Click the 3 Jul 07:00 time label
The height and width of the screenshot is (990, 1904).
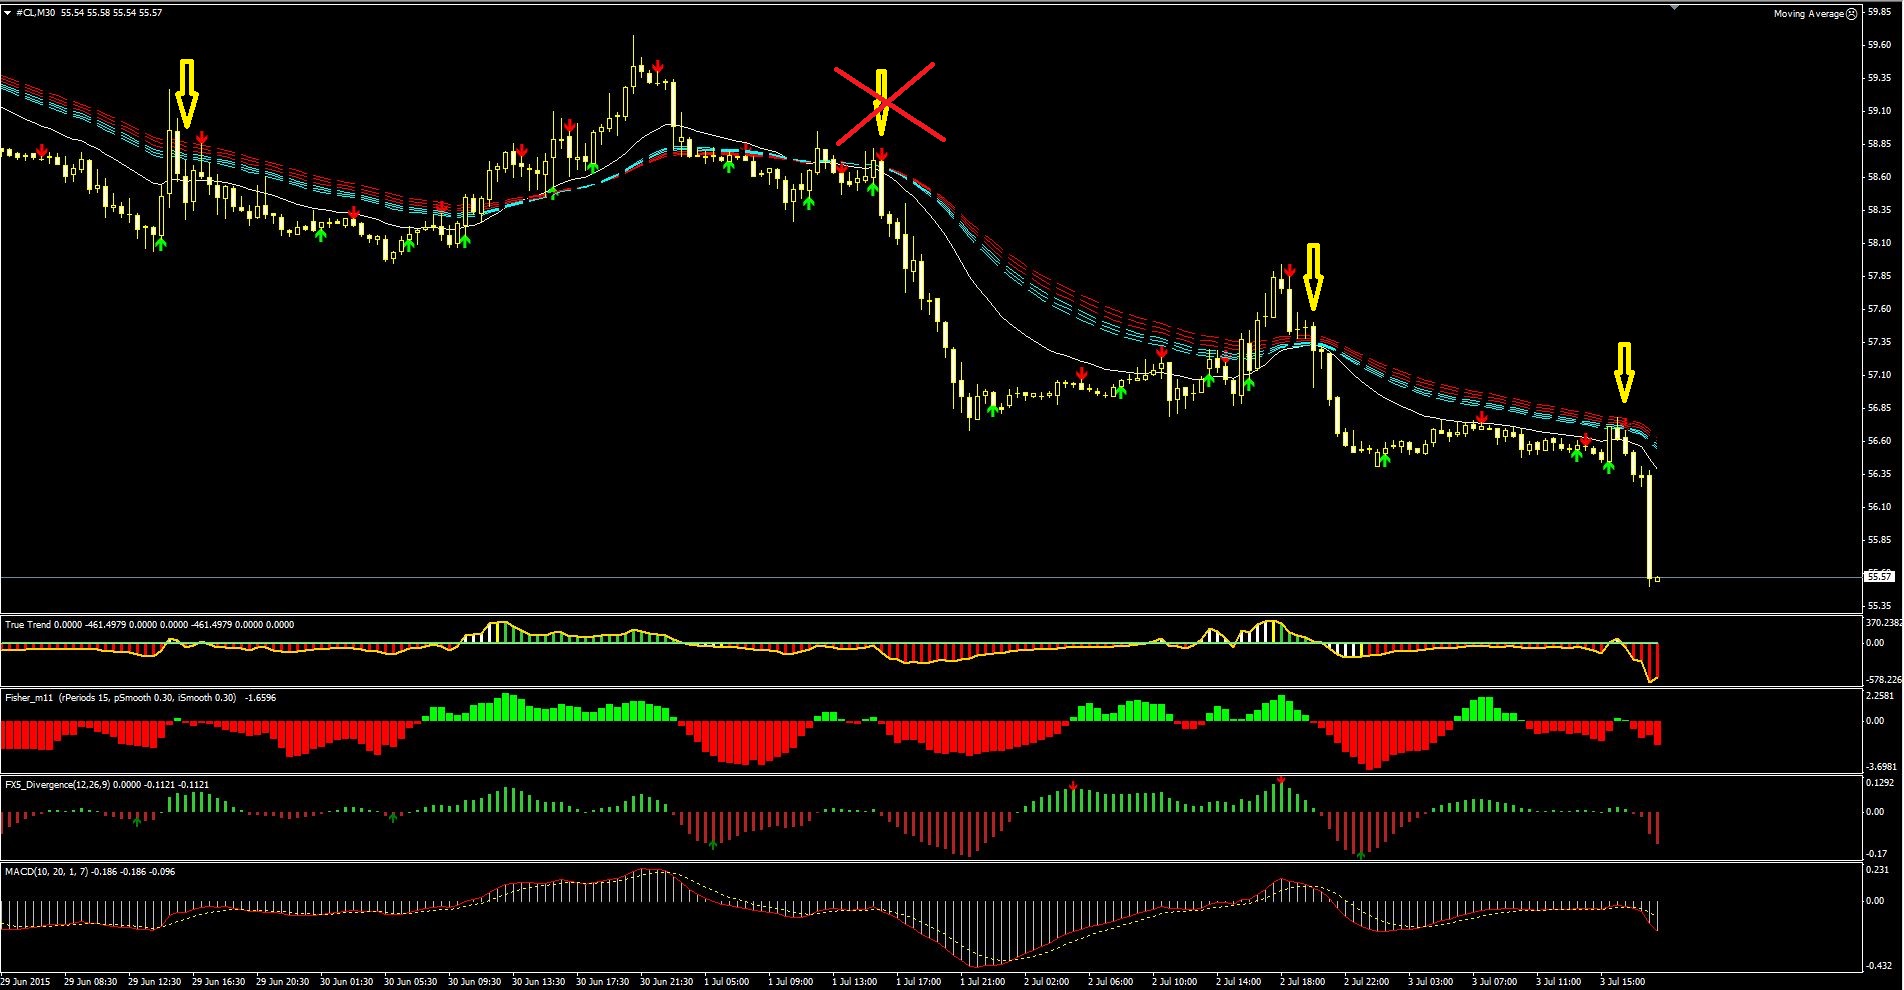(1495, 982)
